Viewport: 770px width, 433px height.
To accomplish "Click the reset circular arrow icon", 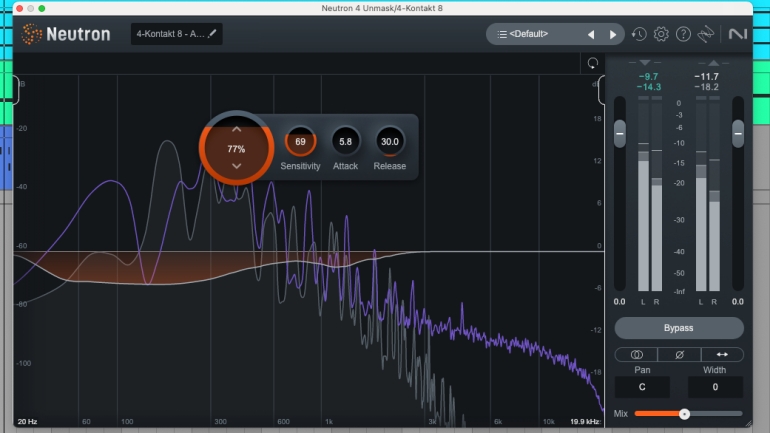I will point(593,63).
